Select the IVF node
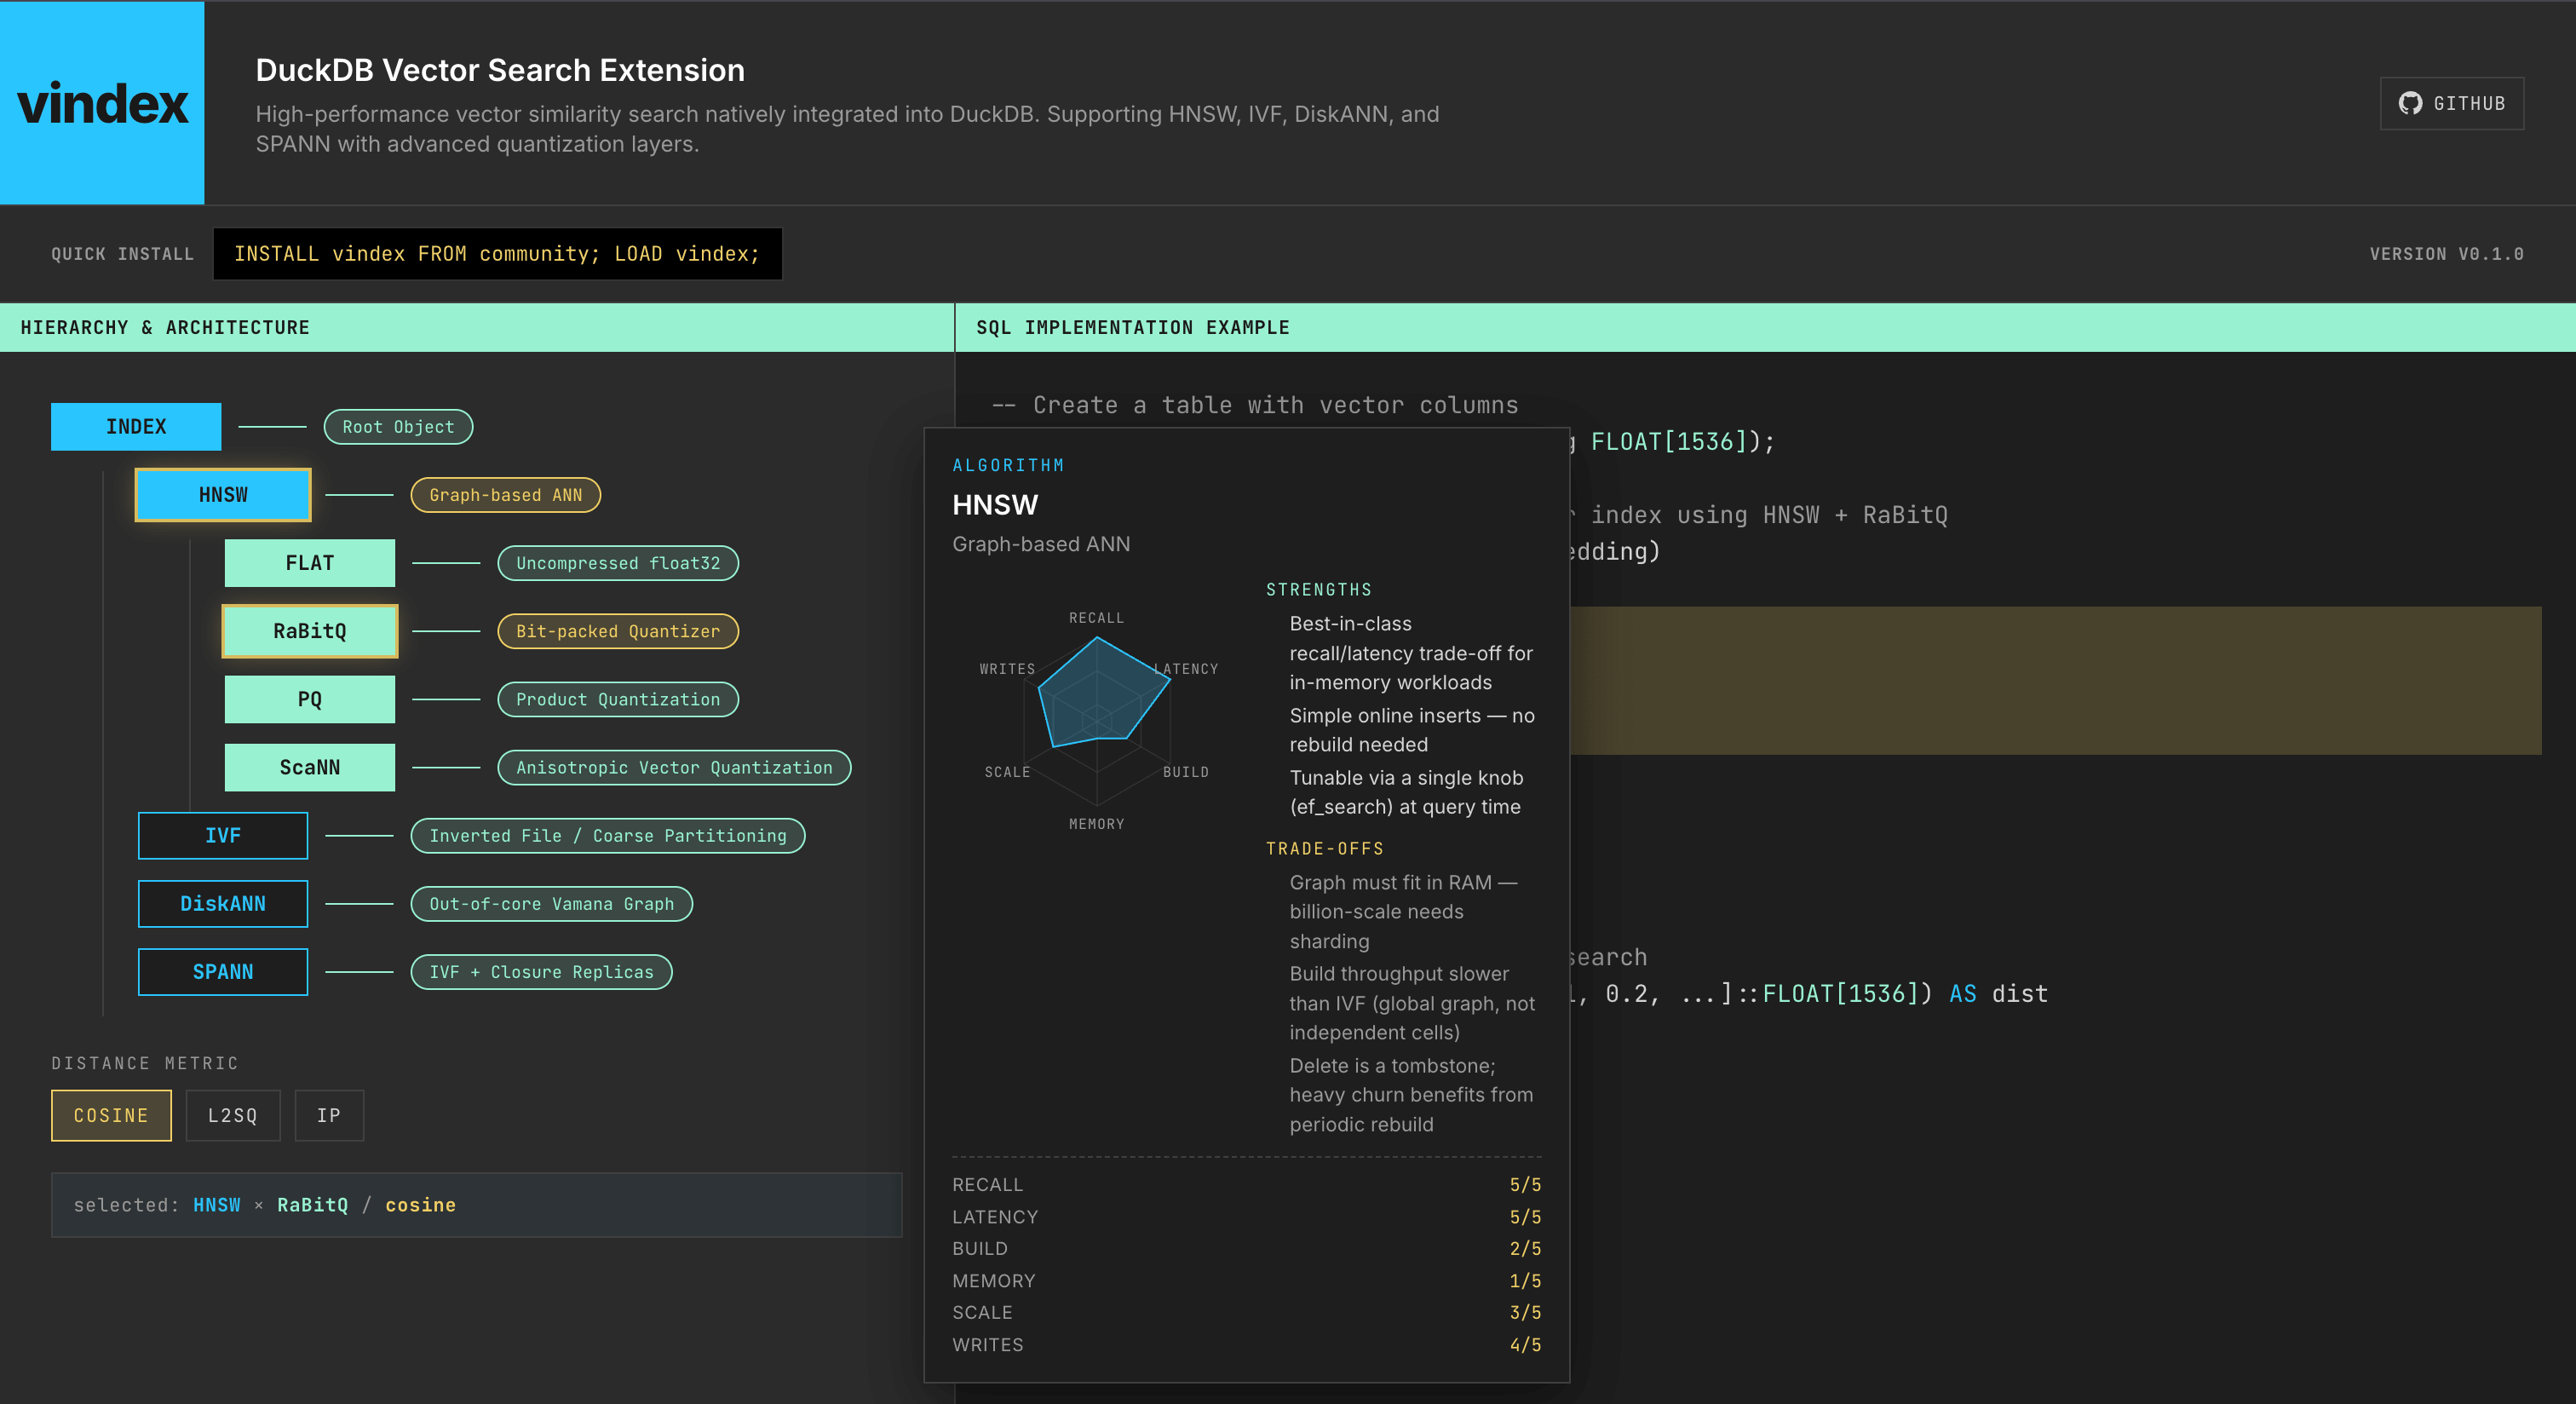 (222, 835)
